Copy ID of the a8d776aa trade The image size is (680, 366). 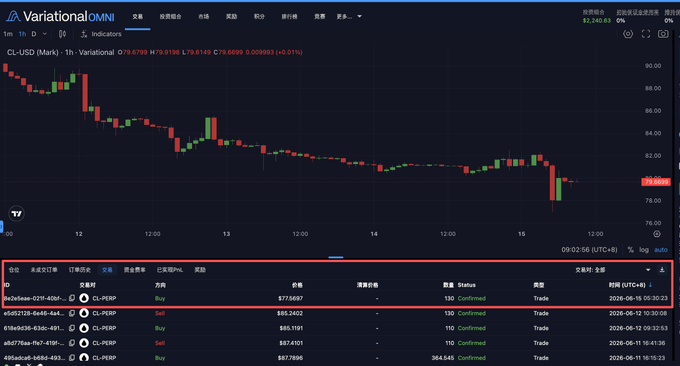[72, 343]
